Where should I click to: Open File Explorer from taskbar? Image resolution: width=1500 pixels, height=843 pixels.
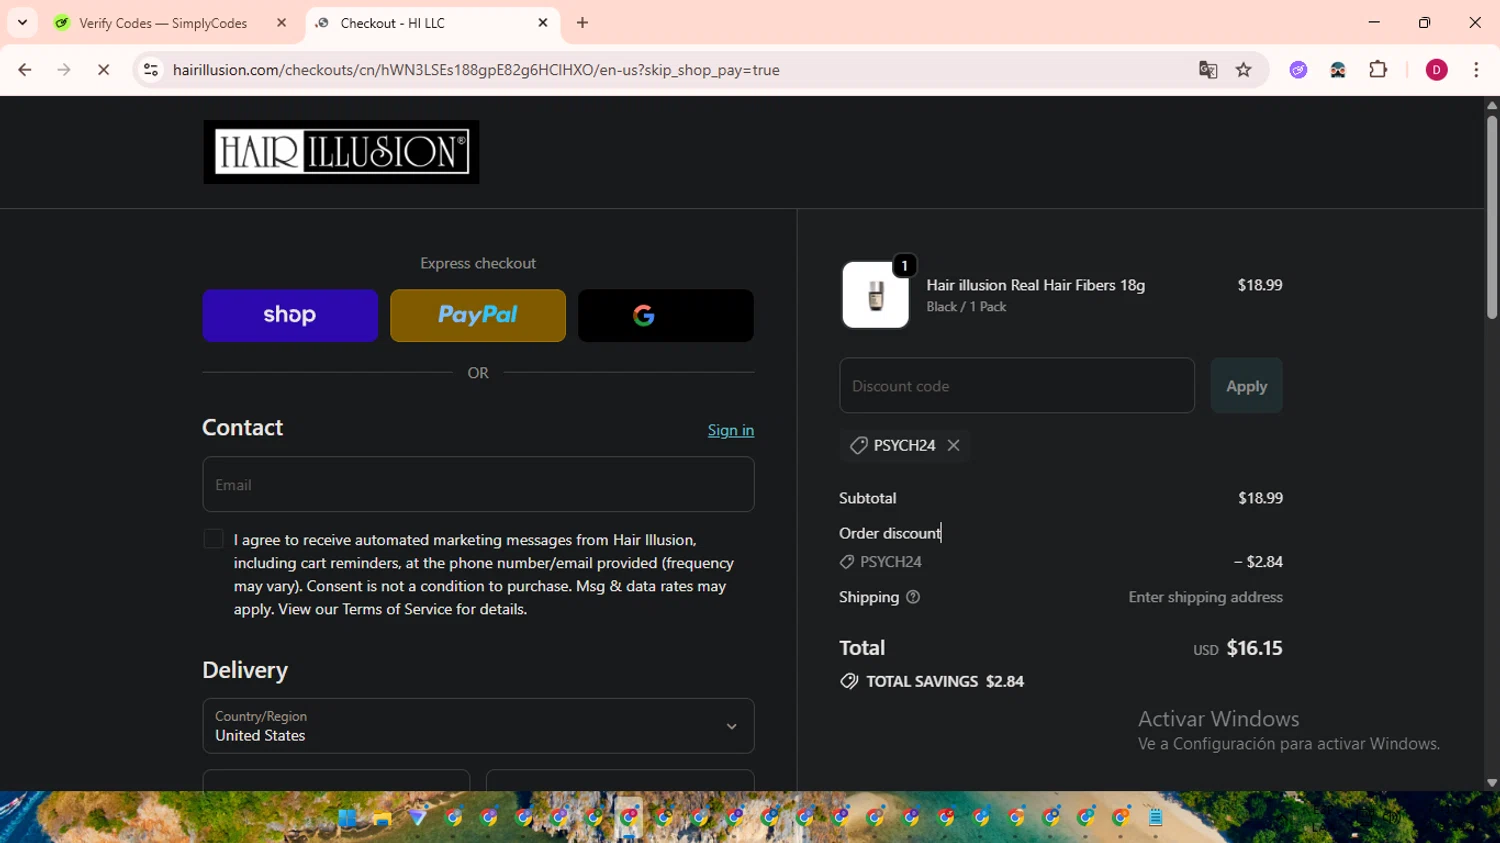(382, 818)
